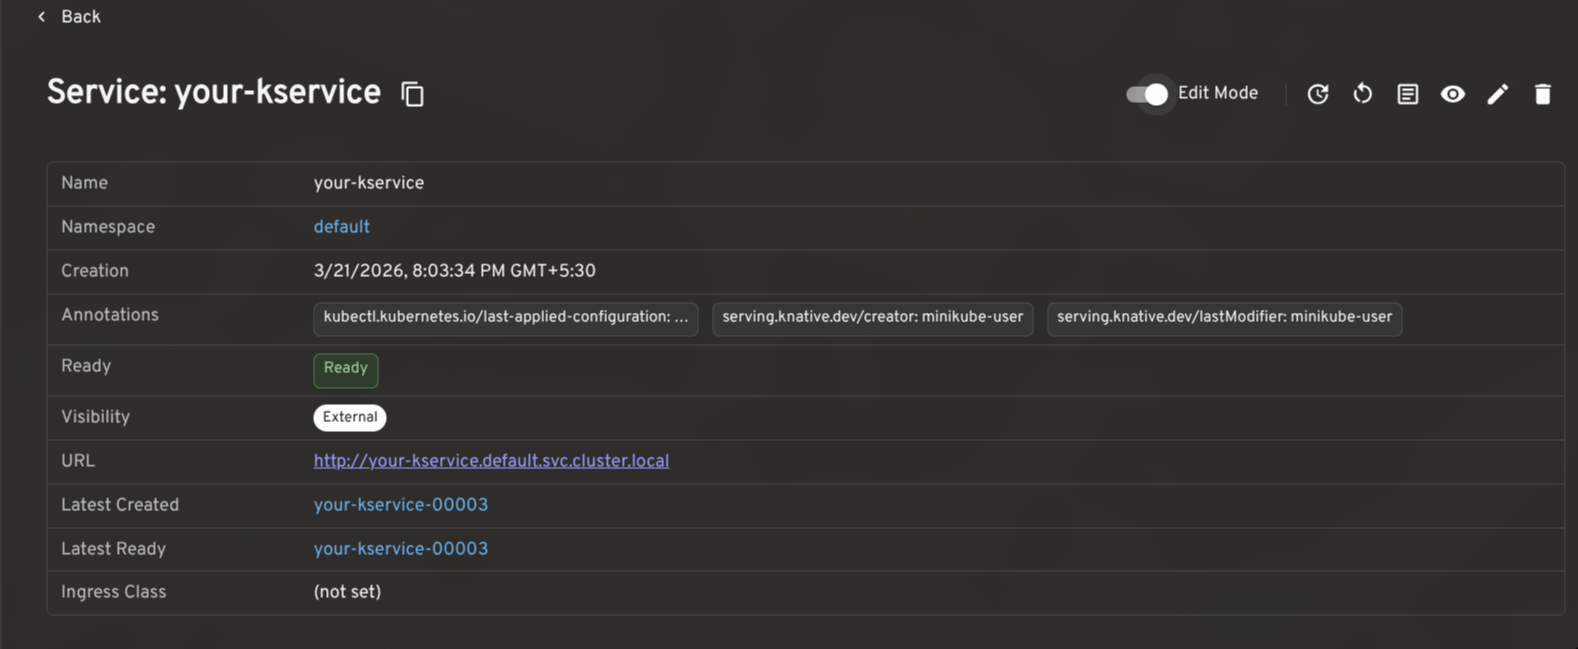
Task: Click the pencil edit icon
Action: coord(1498,94)
